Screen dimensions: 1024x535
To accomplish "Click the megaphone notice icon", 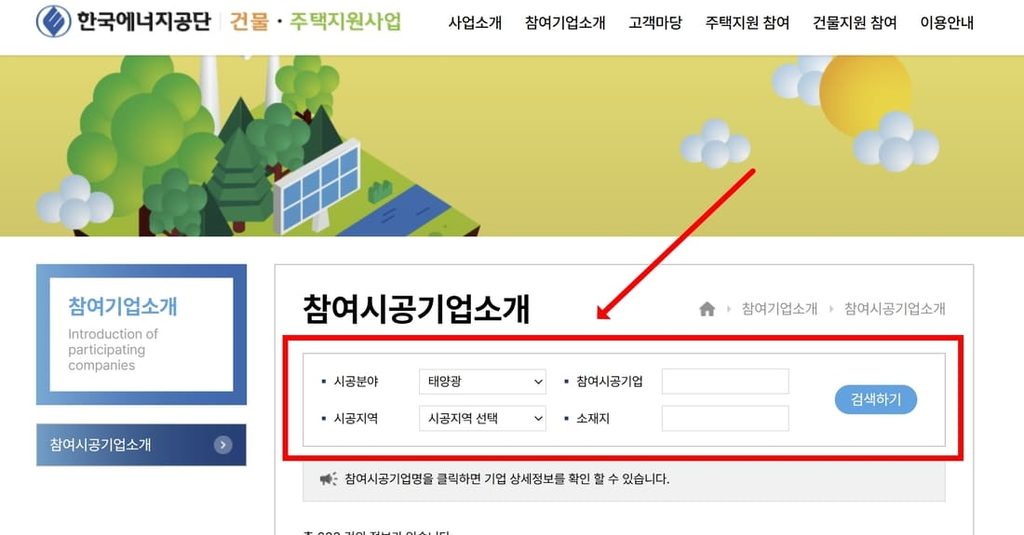I will pyautogui.click(x=328, y=479).
